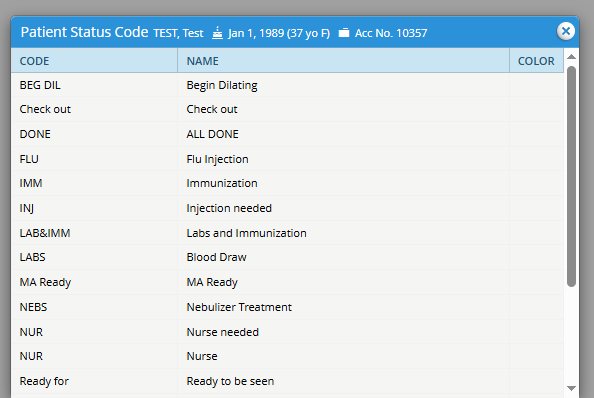The height and width of the screenshot is (398, 594).
Task: Pick the Flu Injection status
Action: click(217, 159)
